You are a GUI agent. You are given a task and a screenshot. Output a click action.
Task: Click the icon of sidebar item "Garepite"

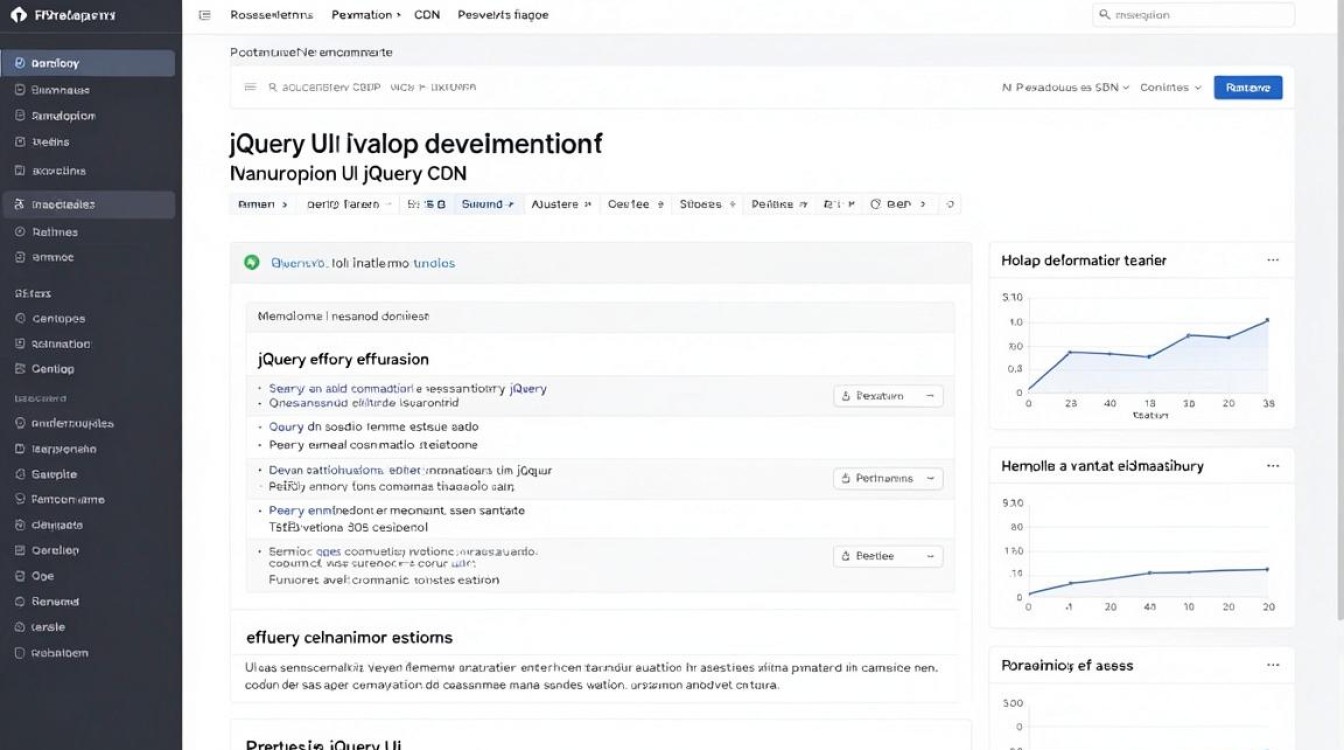20,475
